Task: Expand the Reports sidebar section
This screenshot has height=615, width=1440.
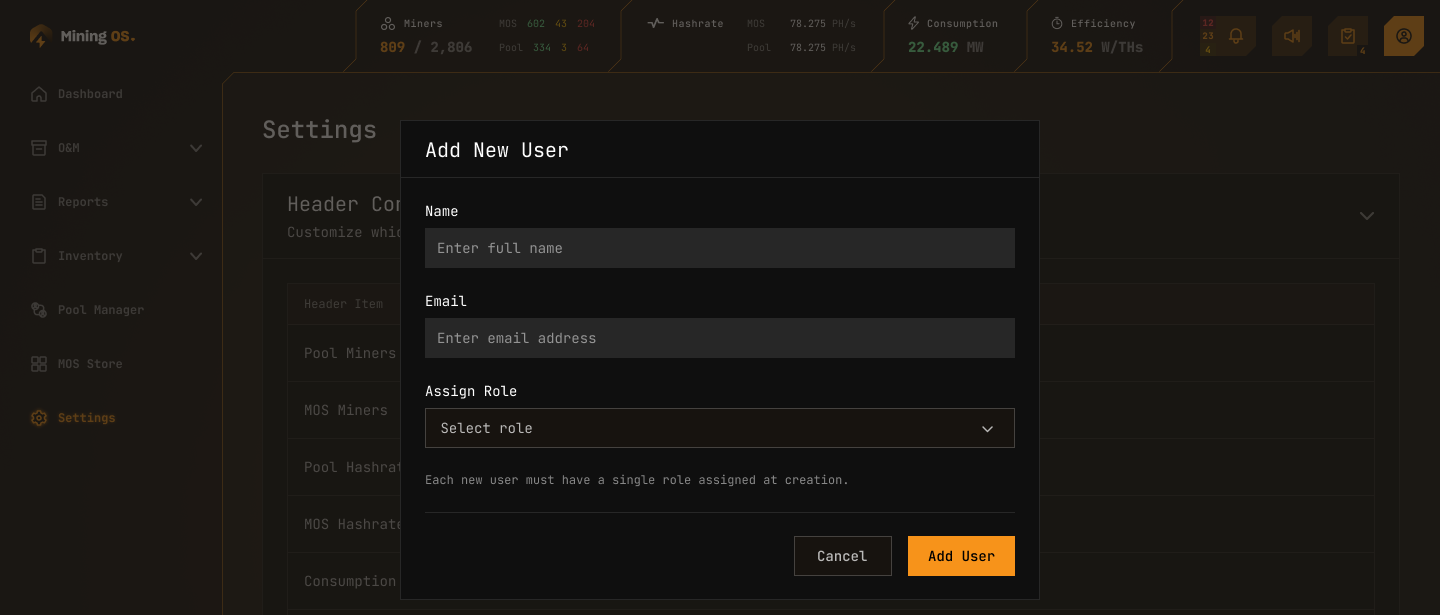Action: click(x=196, y=201)
